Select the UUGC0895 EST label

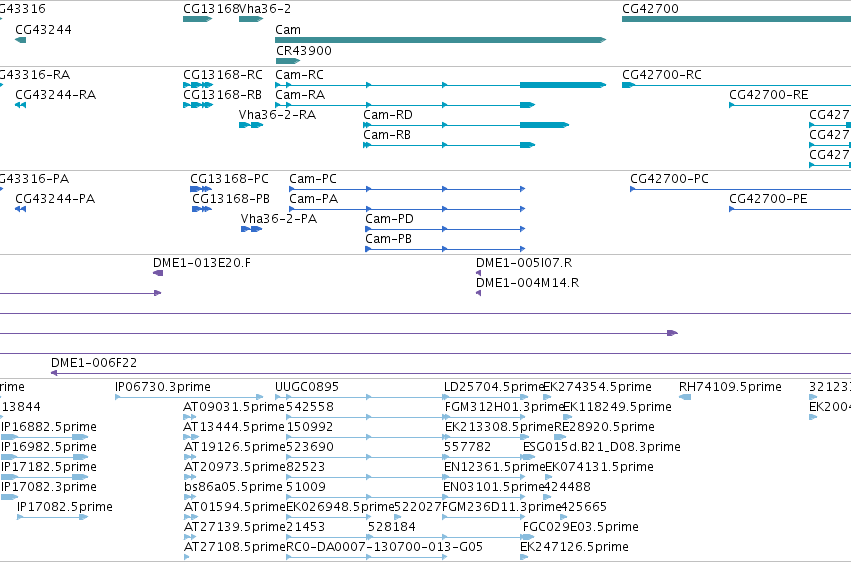tap(307, 387)
